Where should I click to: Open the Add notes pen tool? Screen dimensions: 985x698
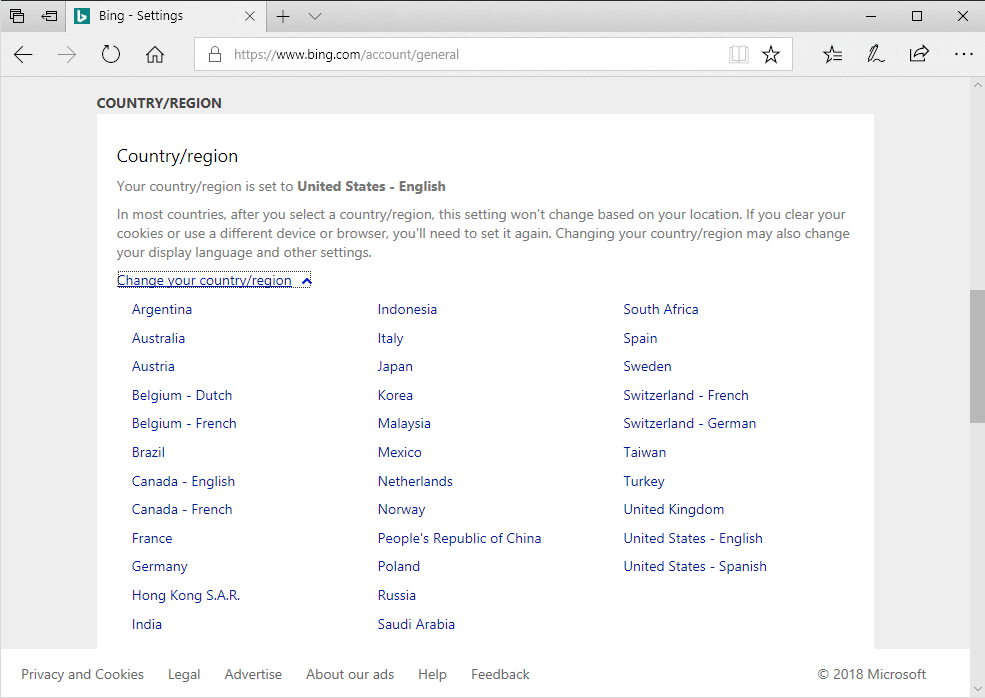876,55
